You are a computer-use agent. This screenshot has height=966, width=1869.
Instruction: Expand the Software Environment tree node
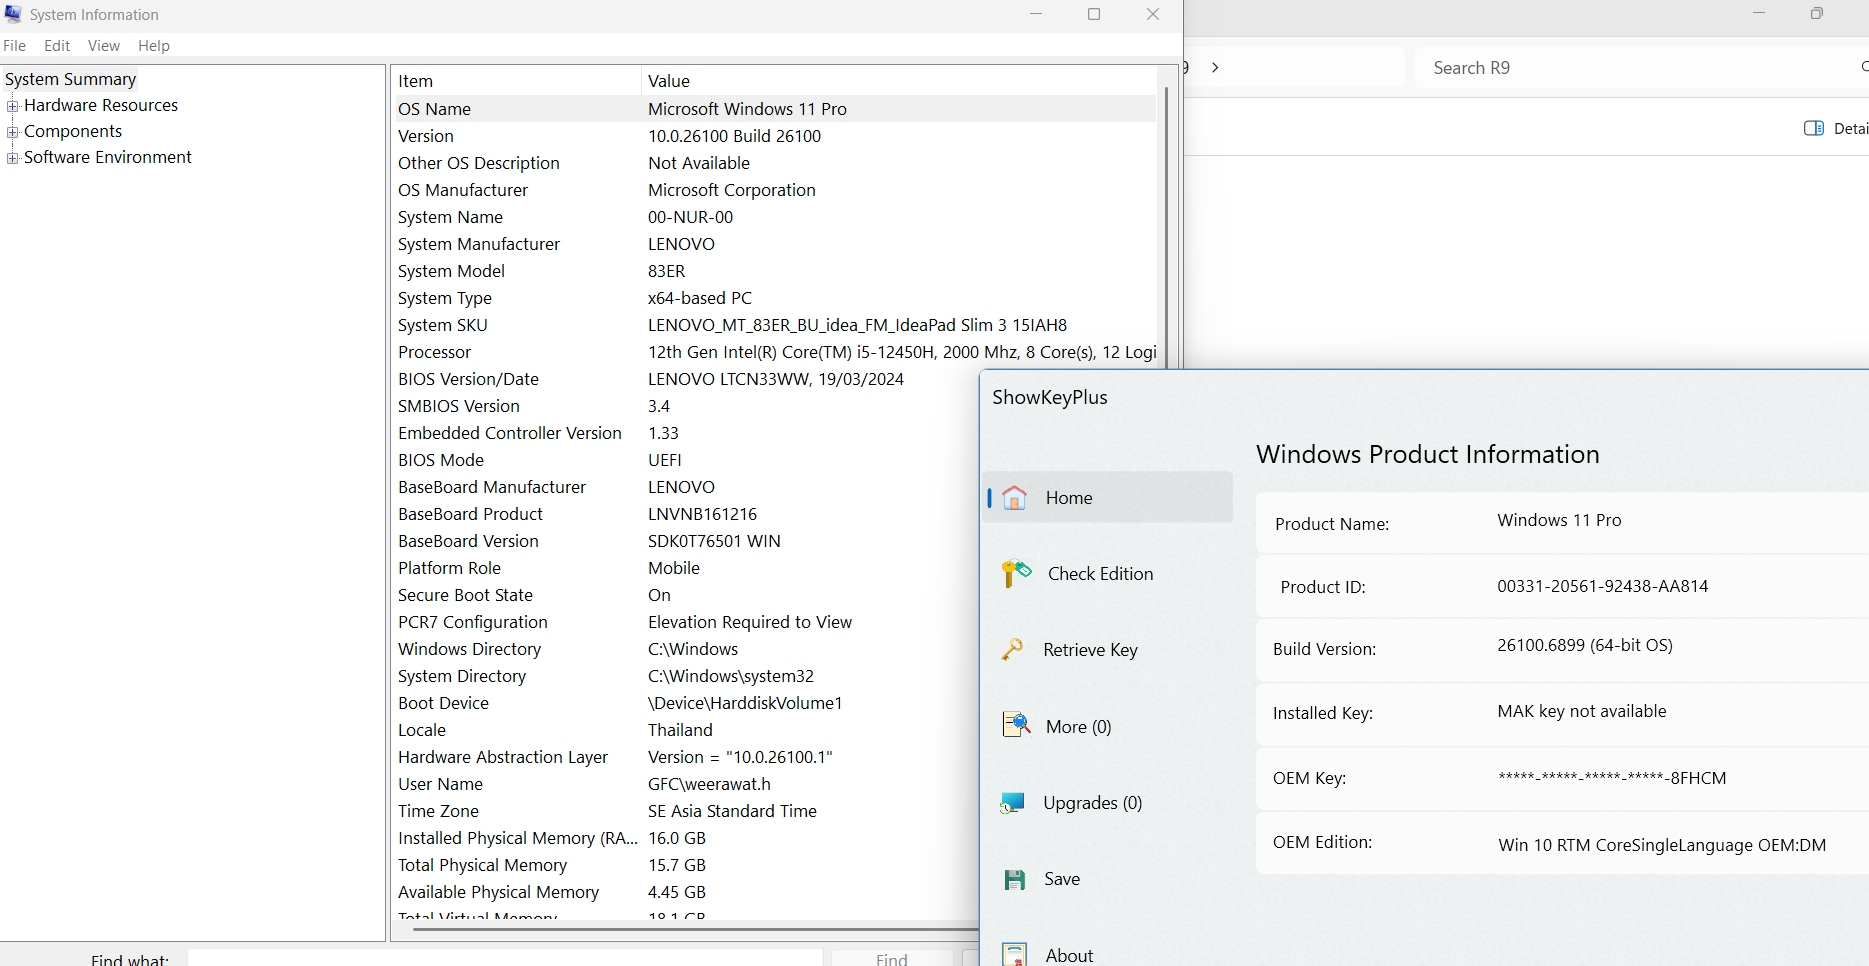(x=13, y=158)
